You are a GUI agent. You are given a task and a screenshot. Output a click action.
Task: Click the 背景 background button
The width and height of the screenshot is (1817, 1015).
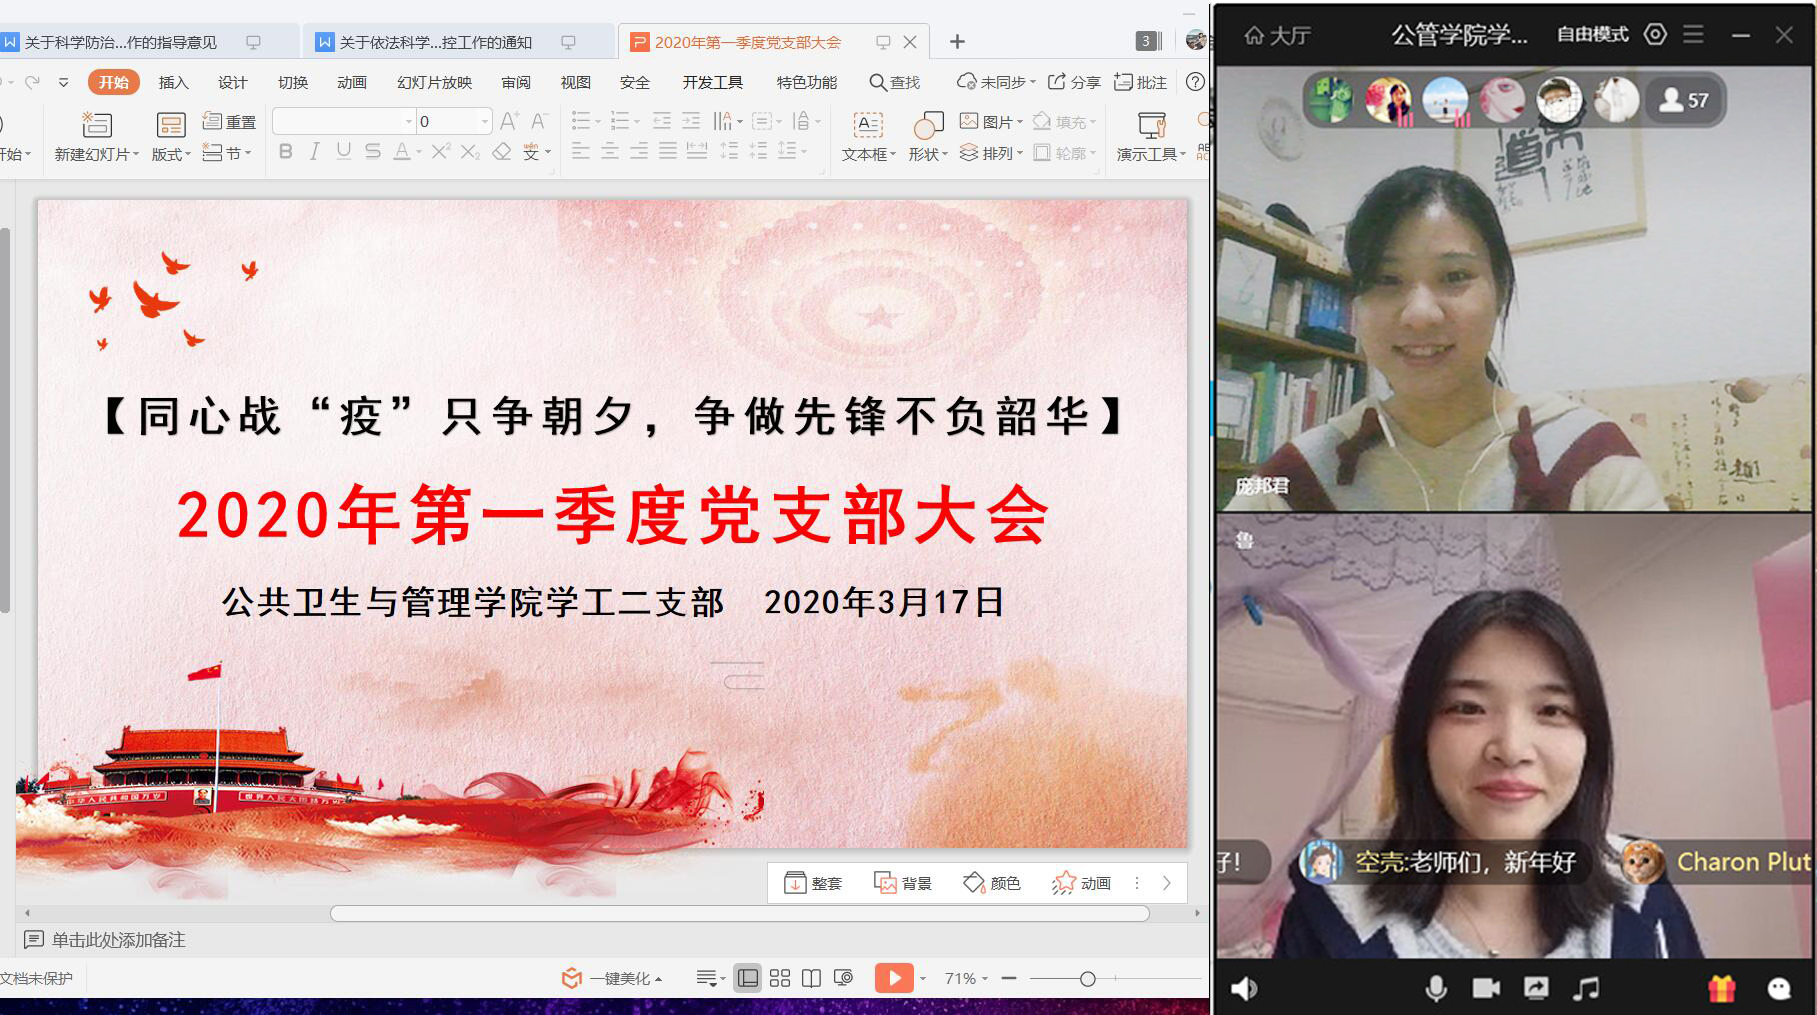(x=903, y=883)
